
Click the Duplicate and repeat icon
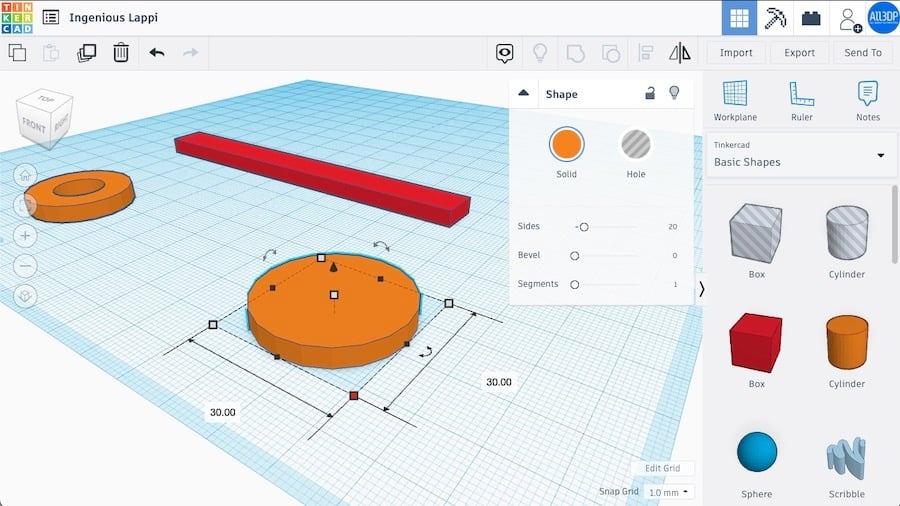pos(87,53)
